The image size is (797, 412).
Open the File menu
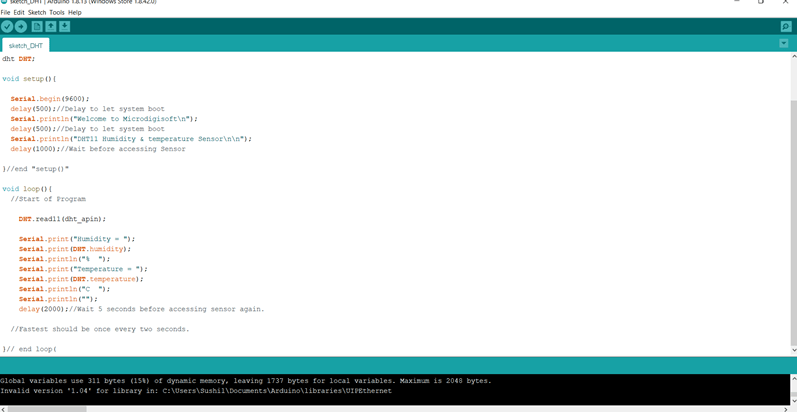point(6,12)
